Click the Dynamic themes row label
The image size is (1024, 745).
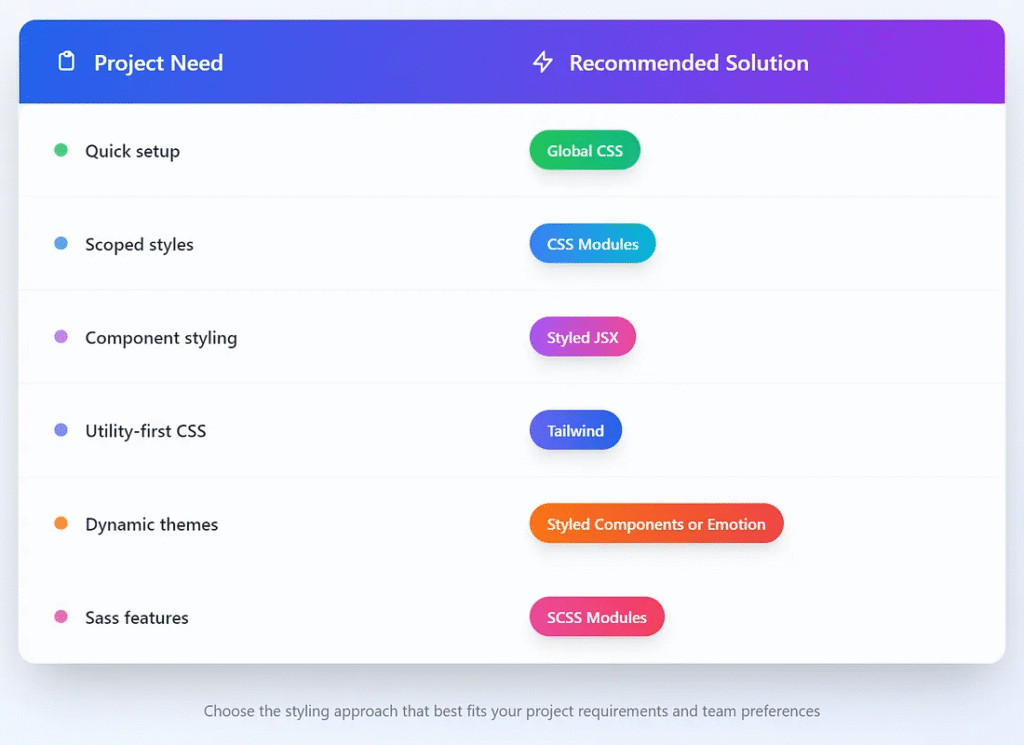tap(151, 524)
